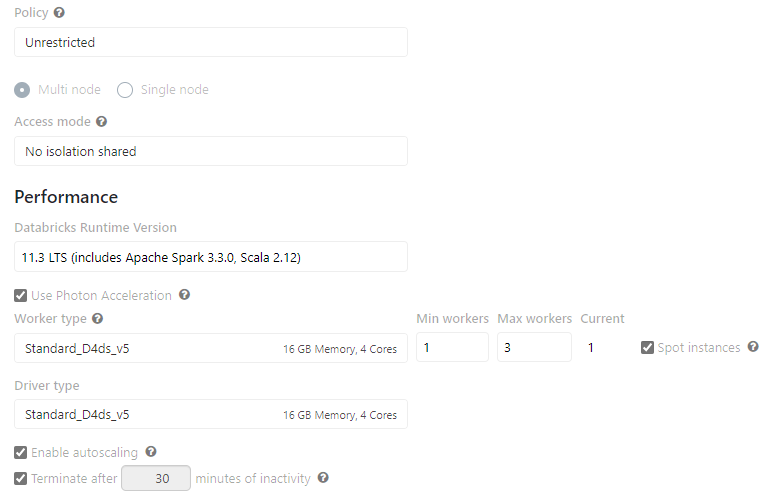Screen dimensions: 779x501
Task: Expand the Driver type dropdown
Action: click(x=210, y=414)
